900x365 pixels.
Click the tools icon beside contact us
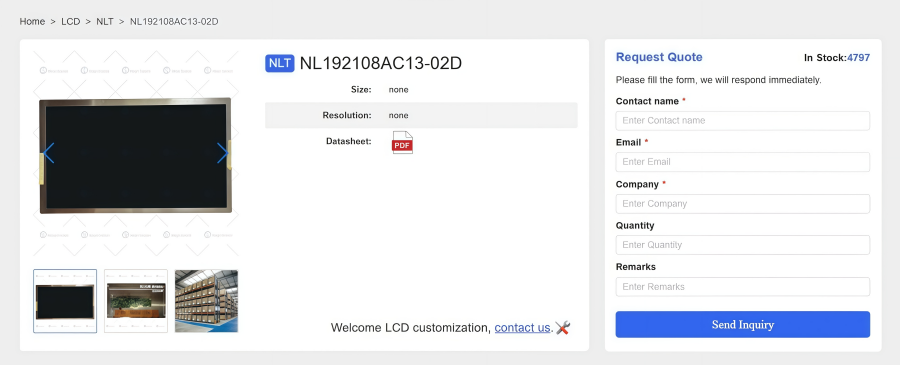pos(562,328)
